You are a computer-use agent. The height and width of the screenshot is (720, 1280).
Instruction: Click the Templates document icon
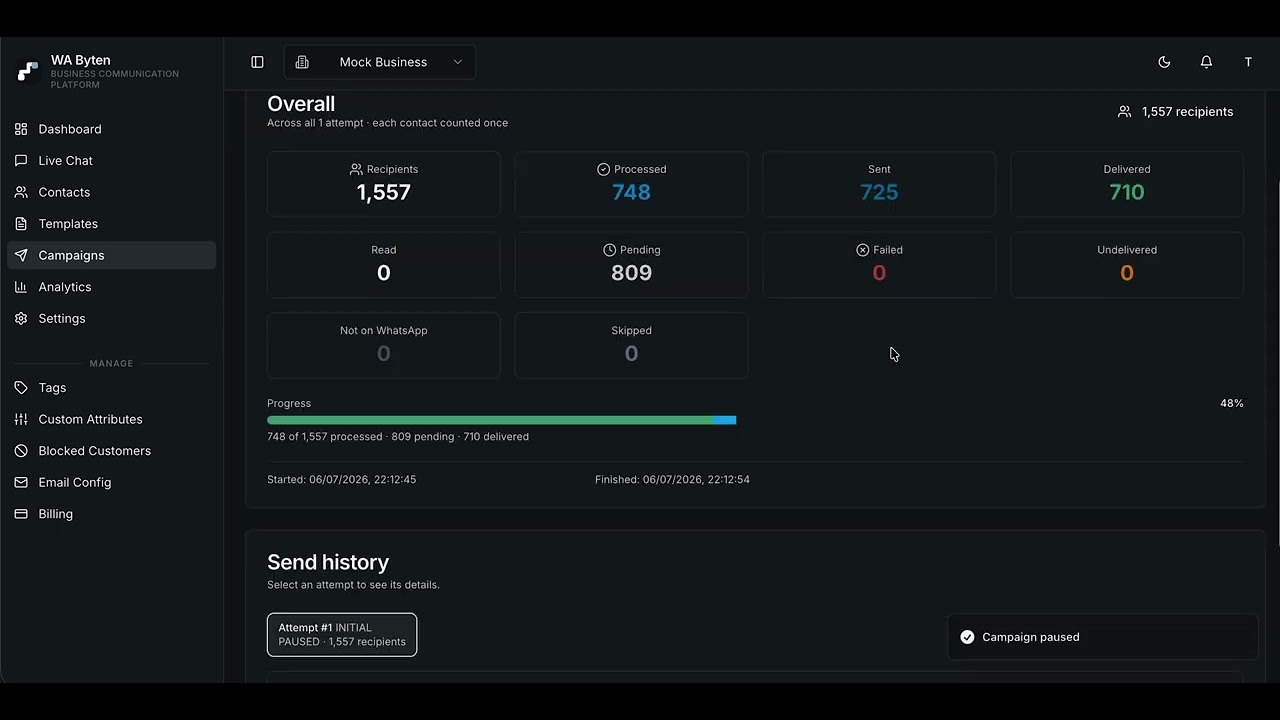[x=21, y=224]
